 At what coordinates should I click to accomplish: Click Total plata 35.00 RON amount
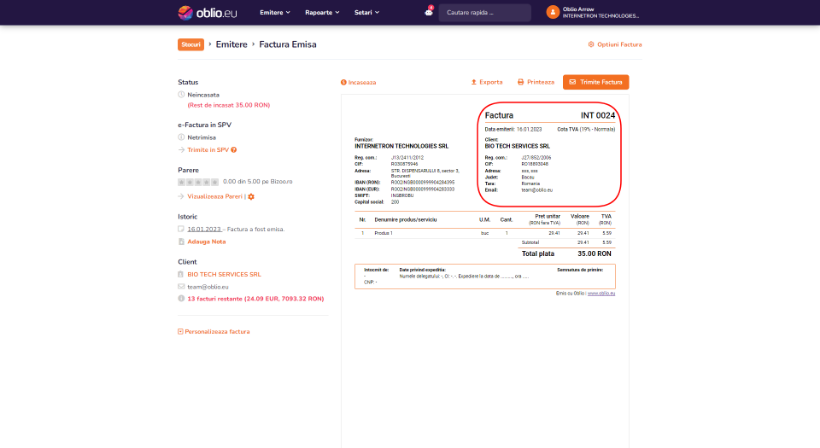[594, 254]
